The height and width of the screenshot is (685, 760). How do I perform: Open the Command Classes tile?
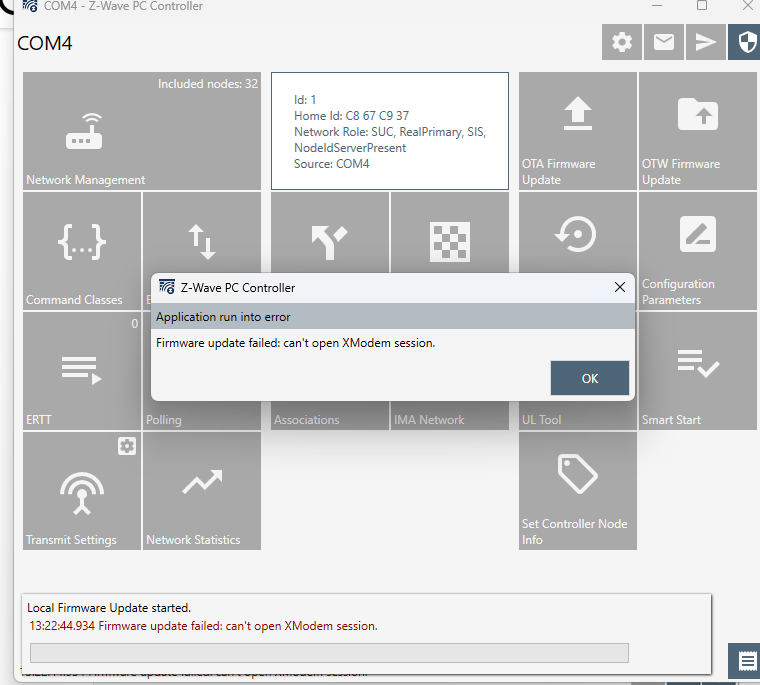click(x=81, y=249)
